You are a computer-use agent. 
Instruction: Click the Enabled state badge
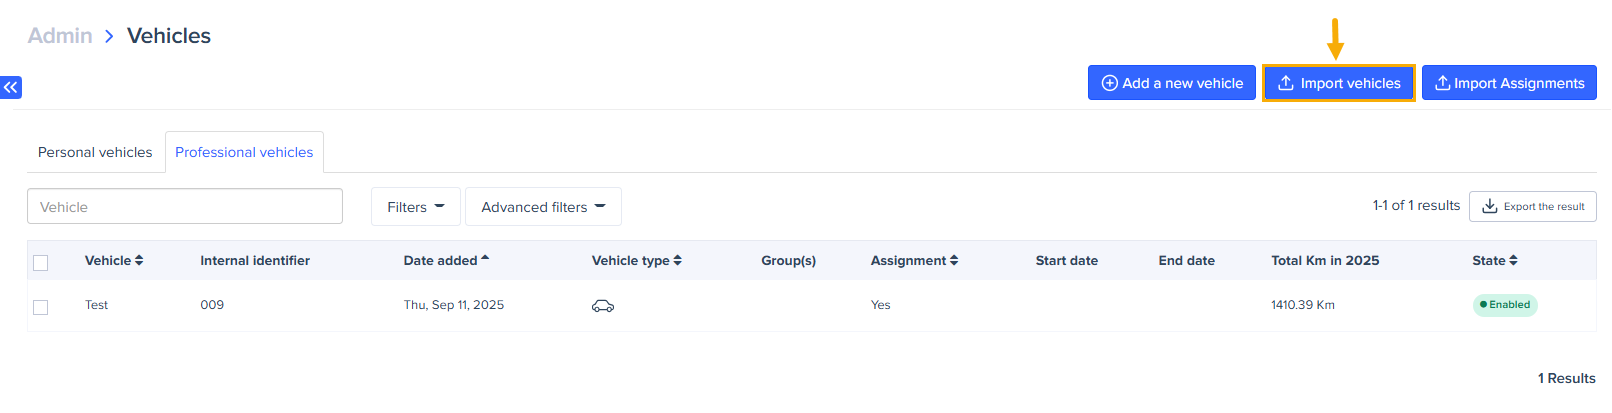click(1505, 305)
